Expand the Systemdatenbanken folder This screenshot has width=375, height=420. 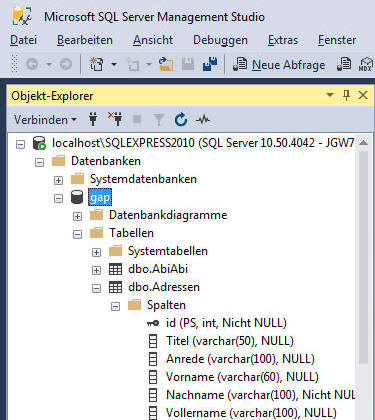pos(58,180)
